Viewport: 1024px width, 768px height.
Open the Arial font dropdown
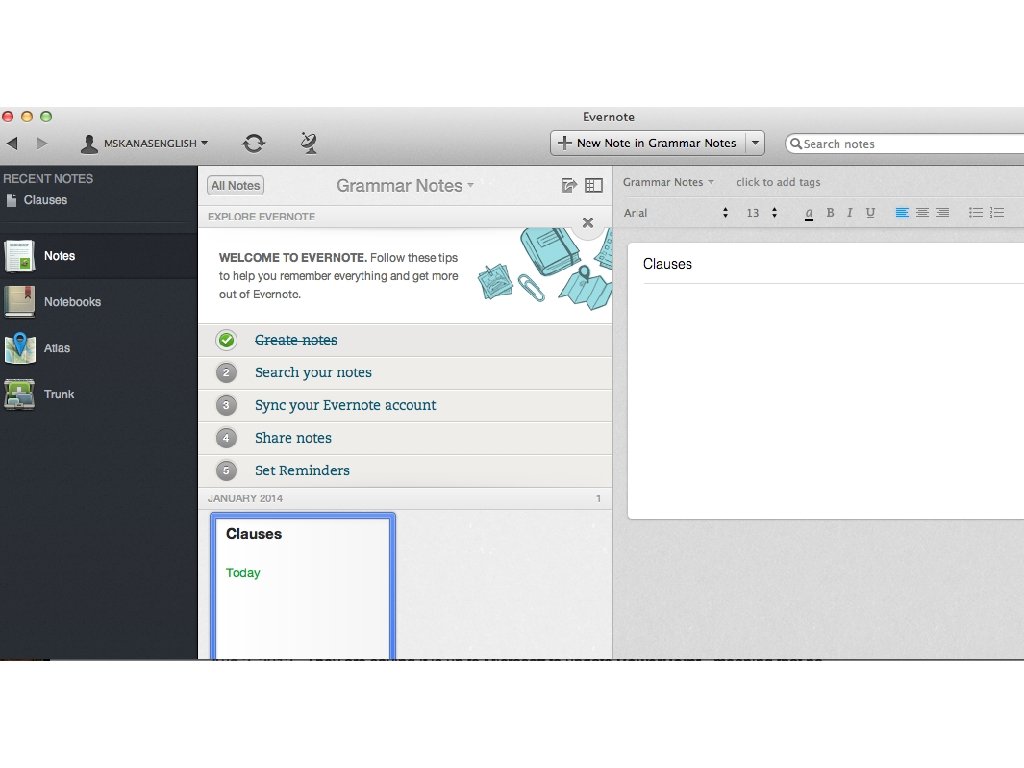click(x=676, y=213)
